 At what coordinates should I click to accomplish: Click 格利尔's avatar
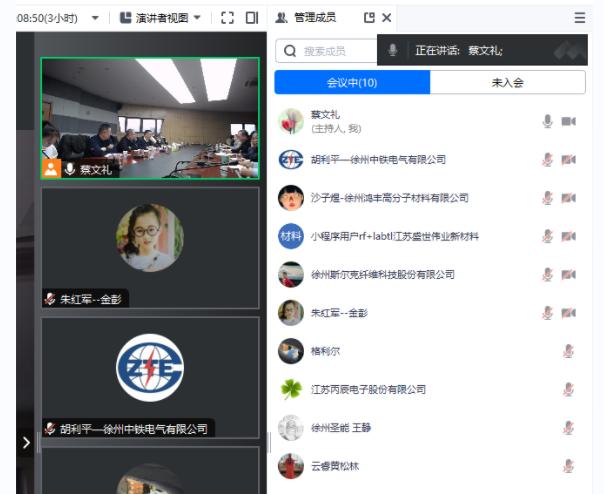point(291,351)
